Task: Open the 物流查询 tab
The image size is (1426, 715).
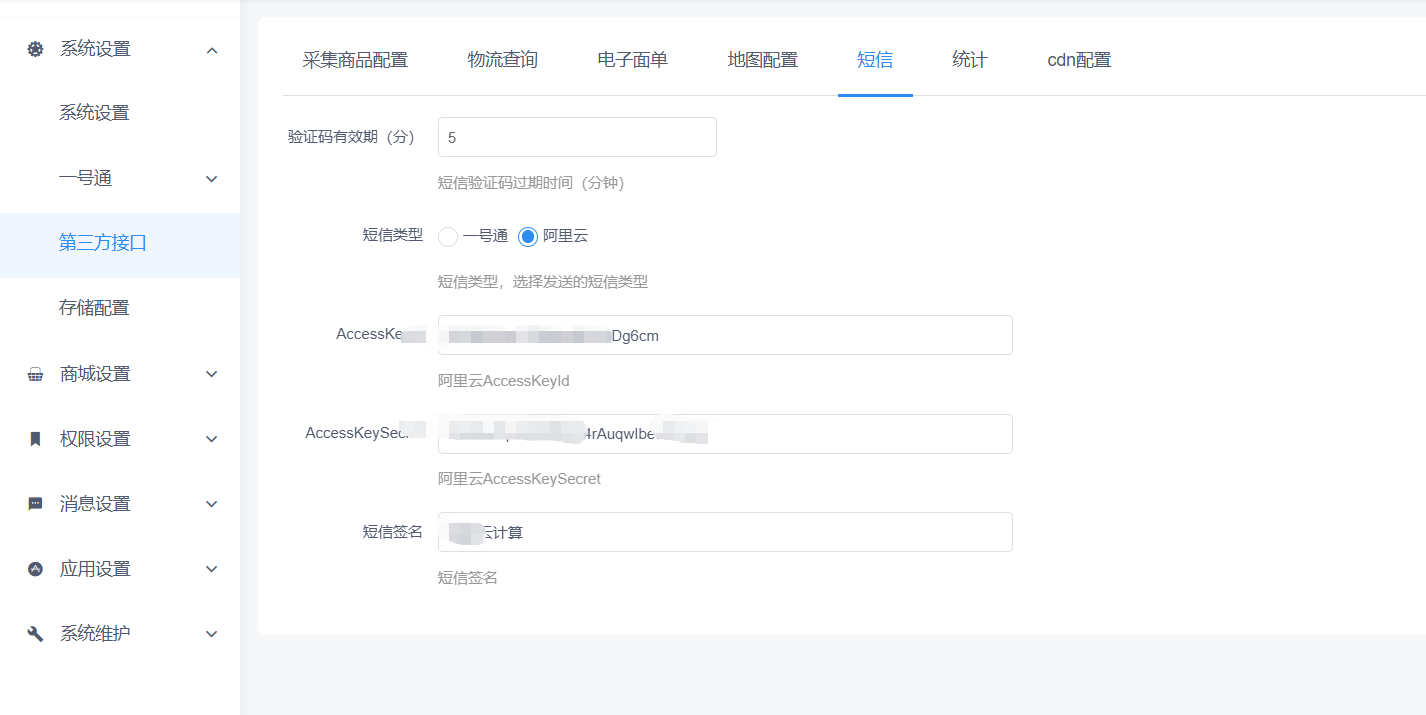Action: tap(502, 60)
